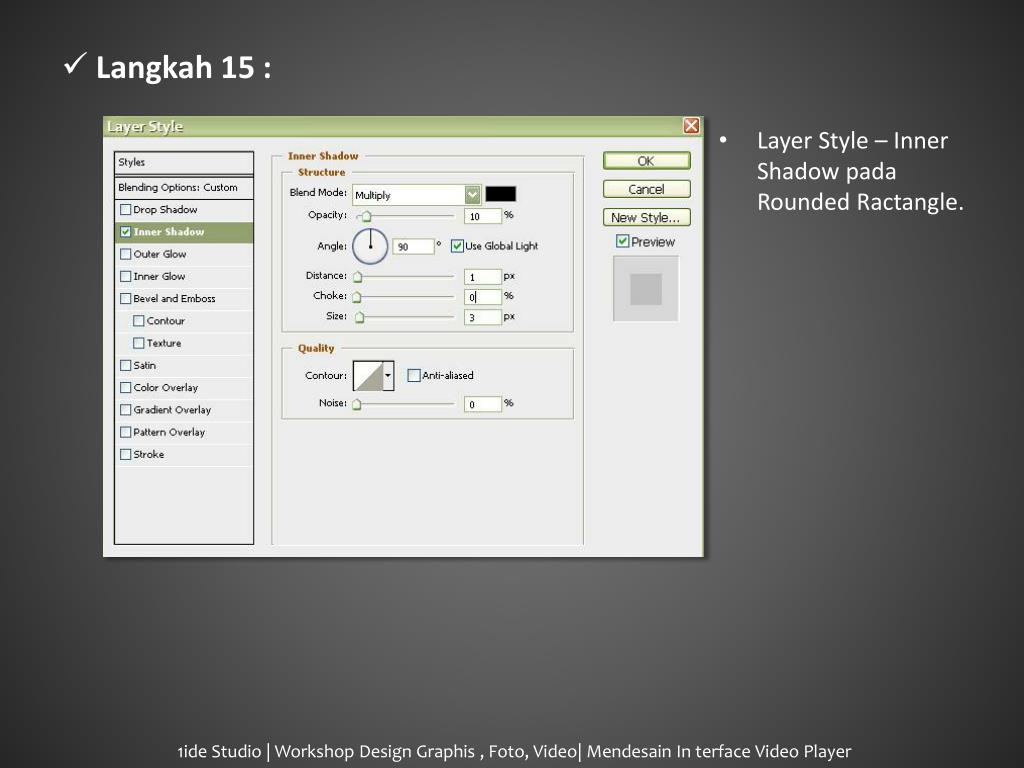Select the Drop Shadow style row
The width and height of the screenshot is (1024, 768).
pos(184,210)
